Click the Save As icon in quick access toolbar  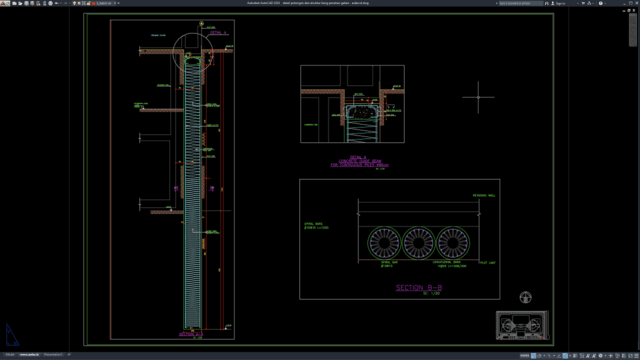[x=32, y=3]
